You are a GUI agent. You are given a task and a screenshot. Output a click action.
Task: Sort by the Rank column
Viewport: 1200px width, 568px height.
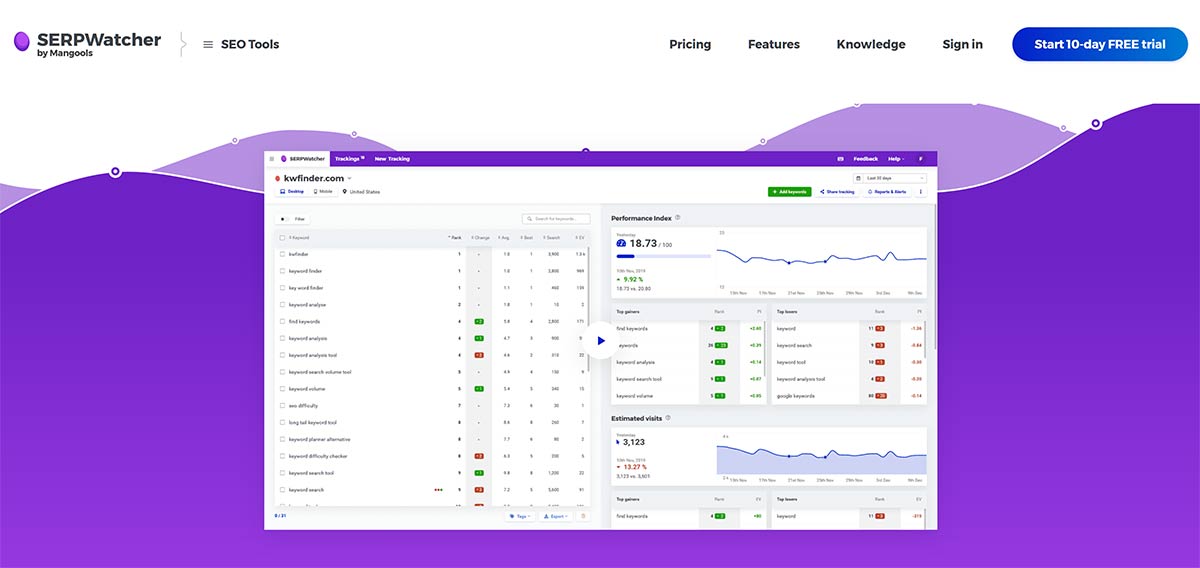455,237
